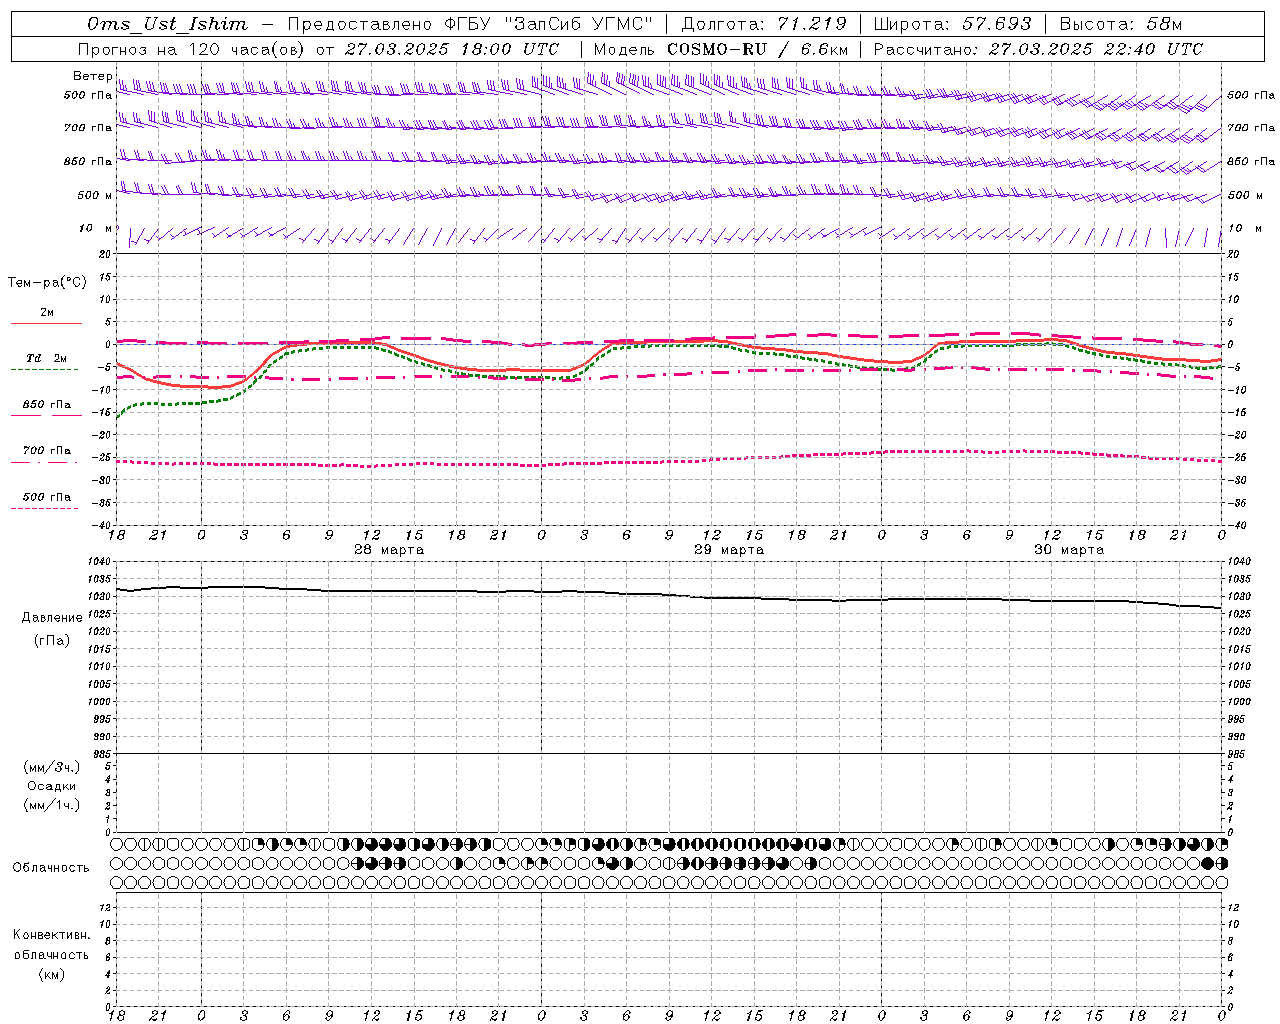Click the 'Прогноз на 120 часа(ов)' forecast text

[x=193, y=49]
